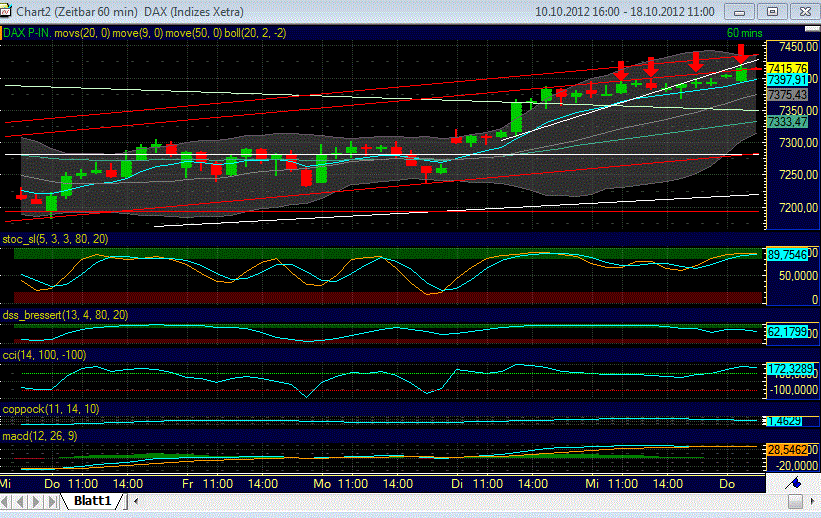
Task: Click the 'Di' day label on time axis
Action: tap(457, 483)
